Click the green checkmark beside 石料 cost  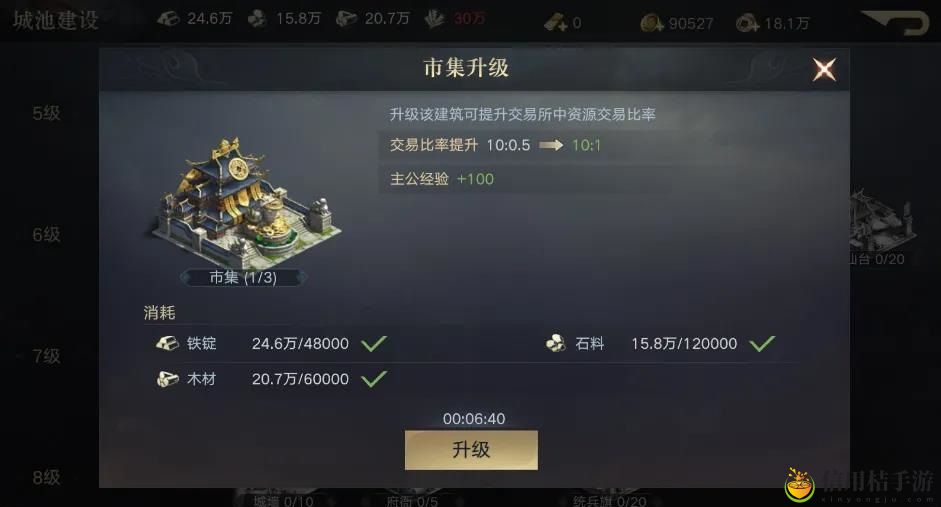point(762,343)
